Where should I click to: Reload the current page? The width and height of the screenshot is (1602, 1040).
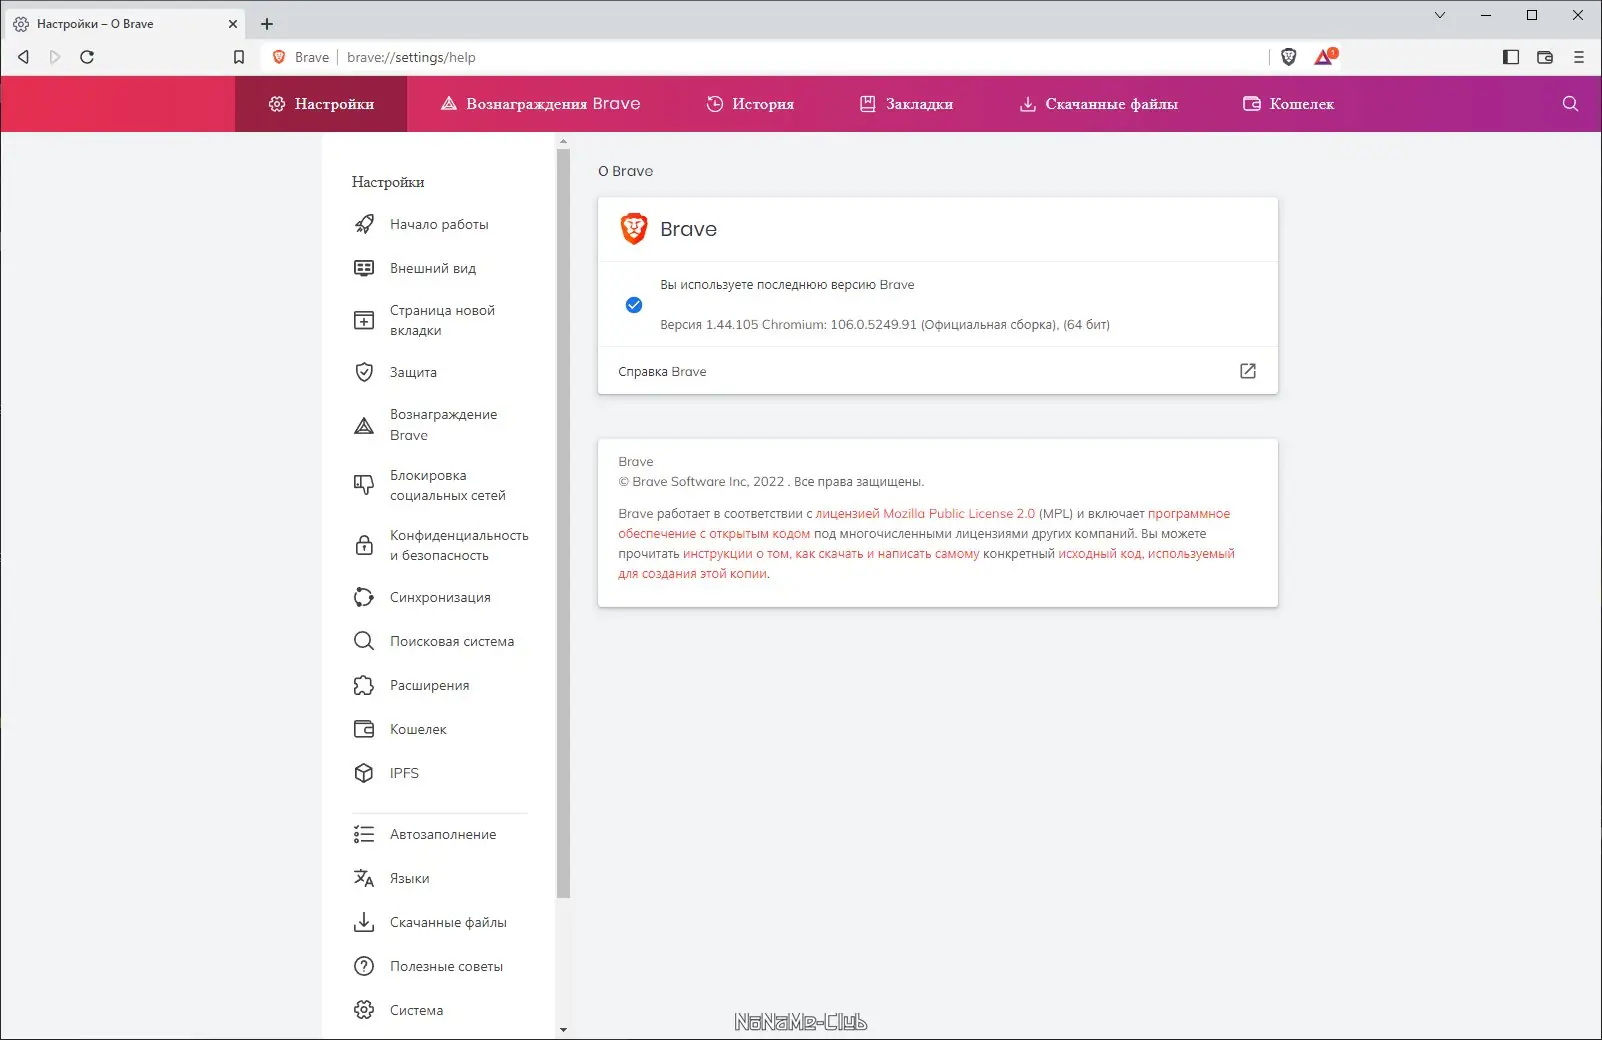coord(87,57)
